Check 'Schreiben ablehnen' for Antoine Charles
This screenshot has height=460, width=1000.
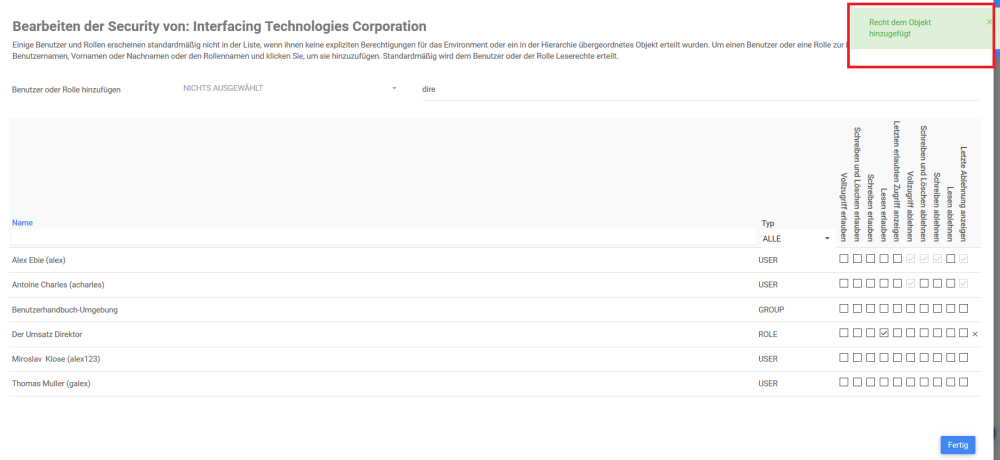tap(938, 283)
